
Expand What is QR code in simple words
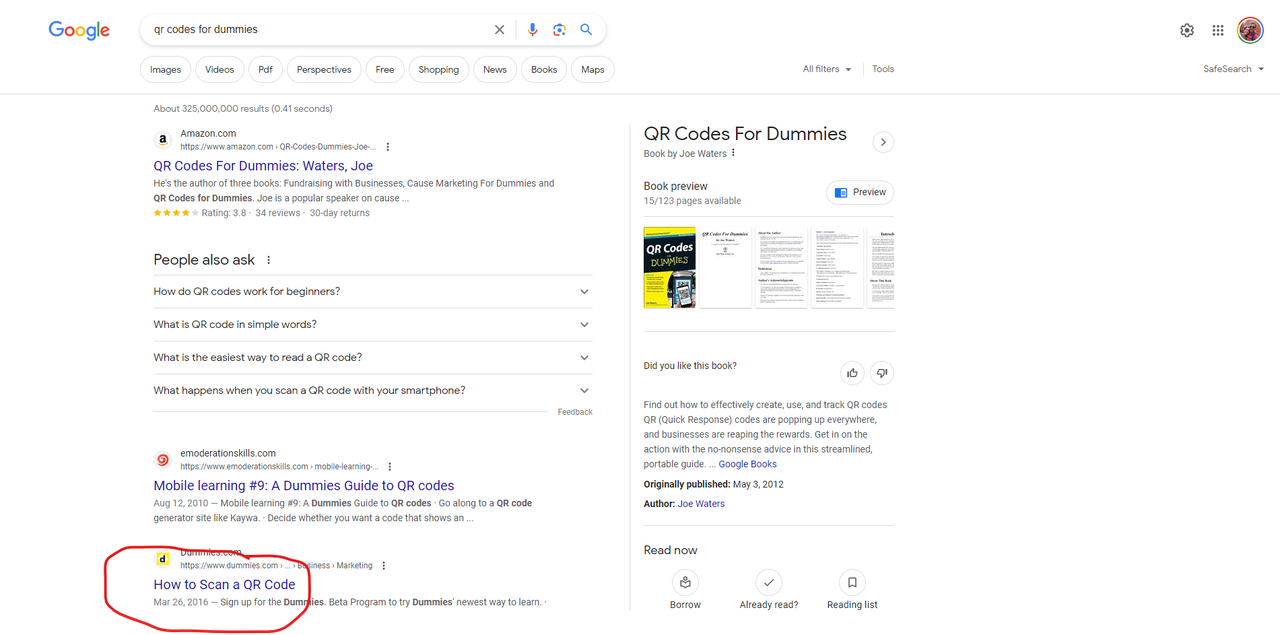click(x=372, y=325)
